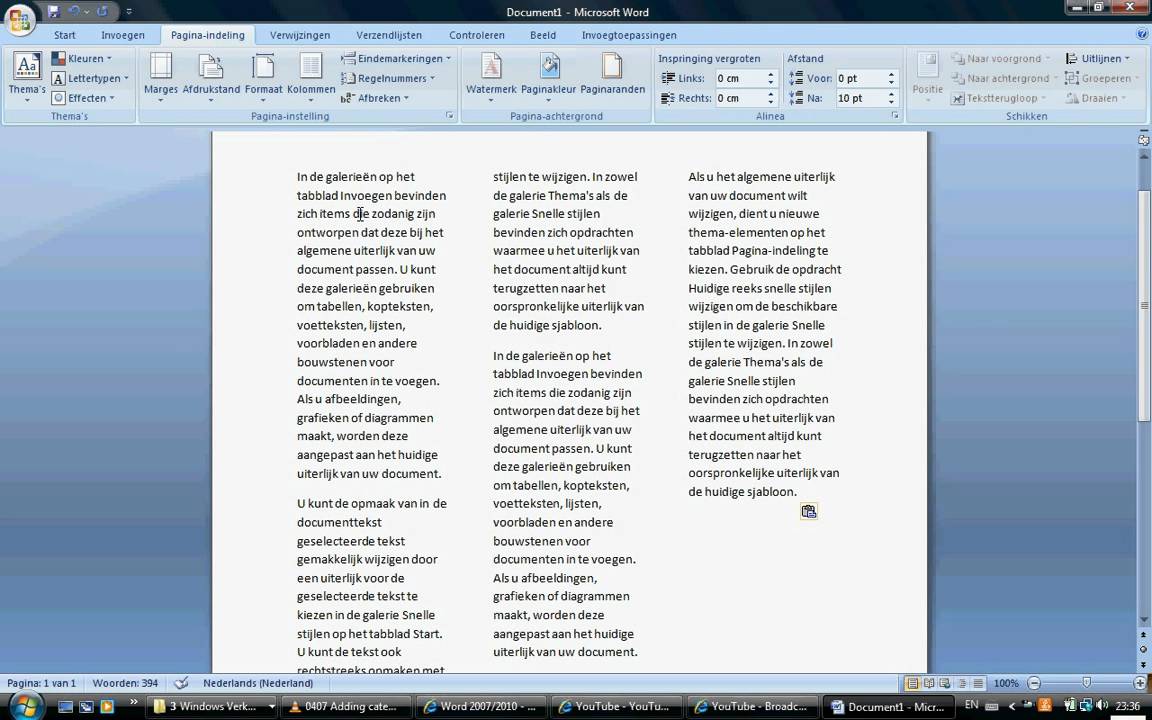Decrease Voor spacing with down arrow
The width and height of the screenshot is (1152, 720).
[891, 82]
